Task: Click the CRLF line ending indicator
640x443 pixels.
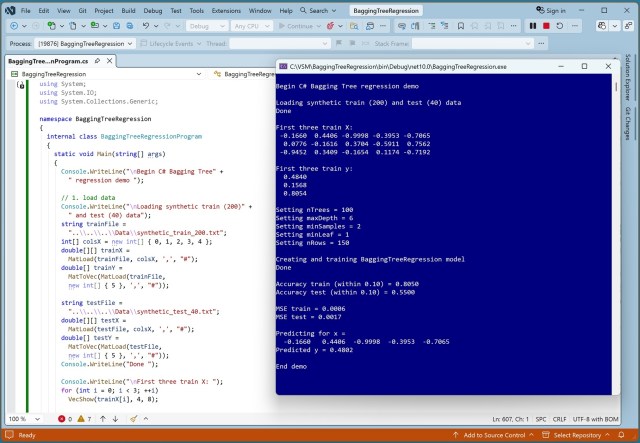Action: tap(559, 419)
